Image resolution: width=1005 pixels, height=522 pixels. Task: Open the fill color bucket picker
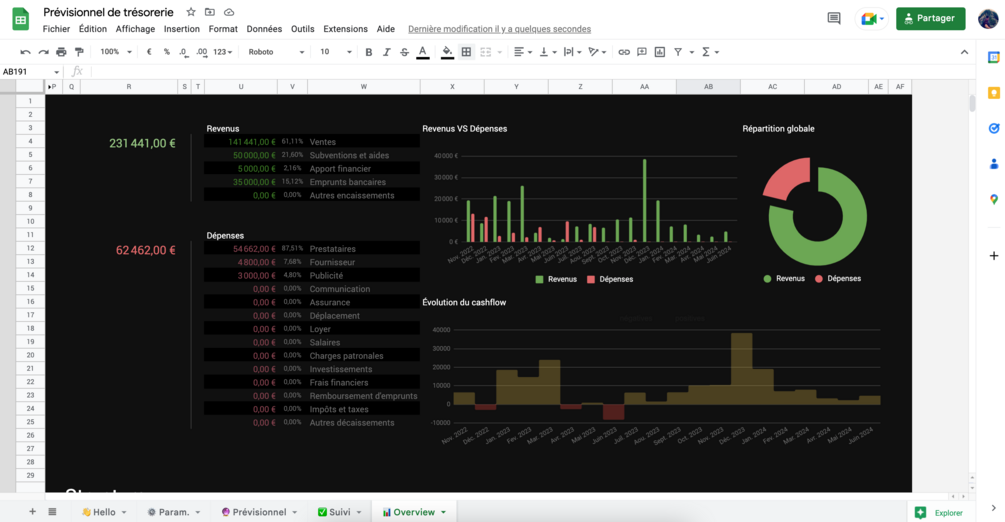click(x=447, y=53)
